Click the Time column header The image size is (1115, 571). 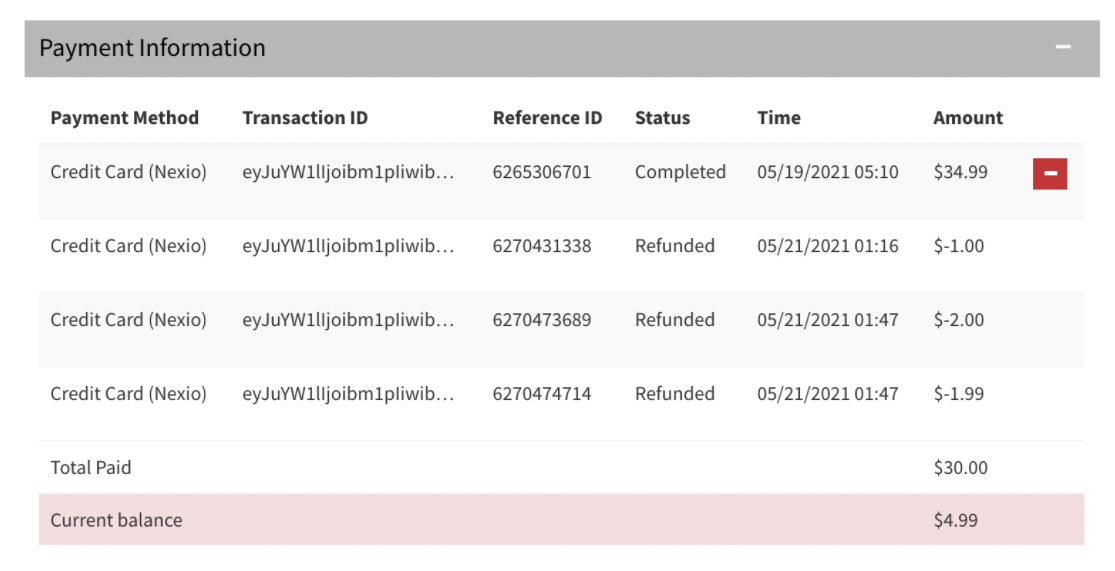[x=779, y=117]
